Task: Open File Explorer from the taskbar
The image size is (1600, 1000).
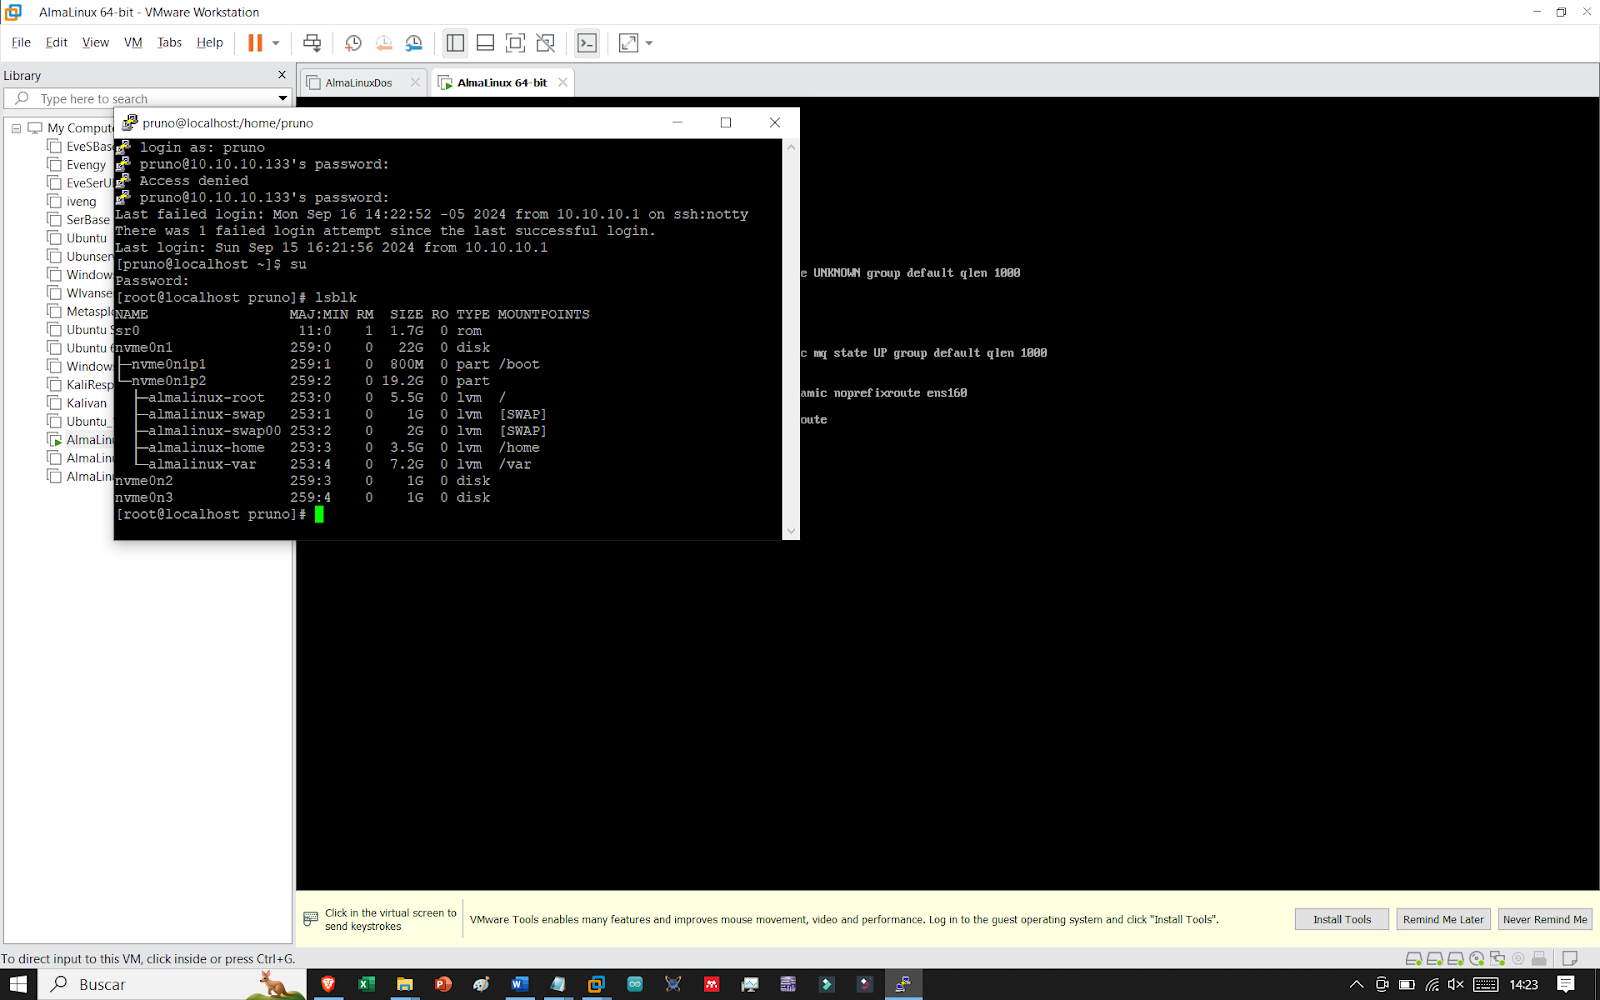Action: [404, 984]
